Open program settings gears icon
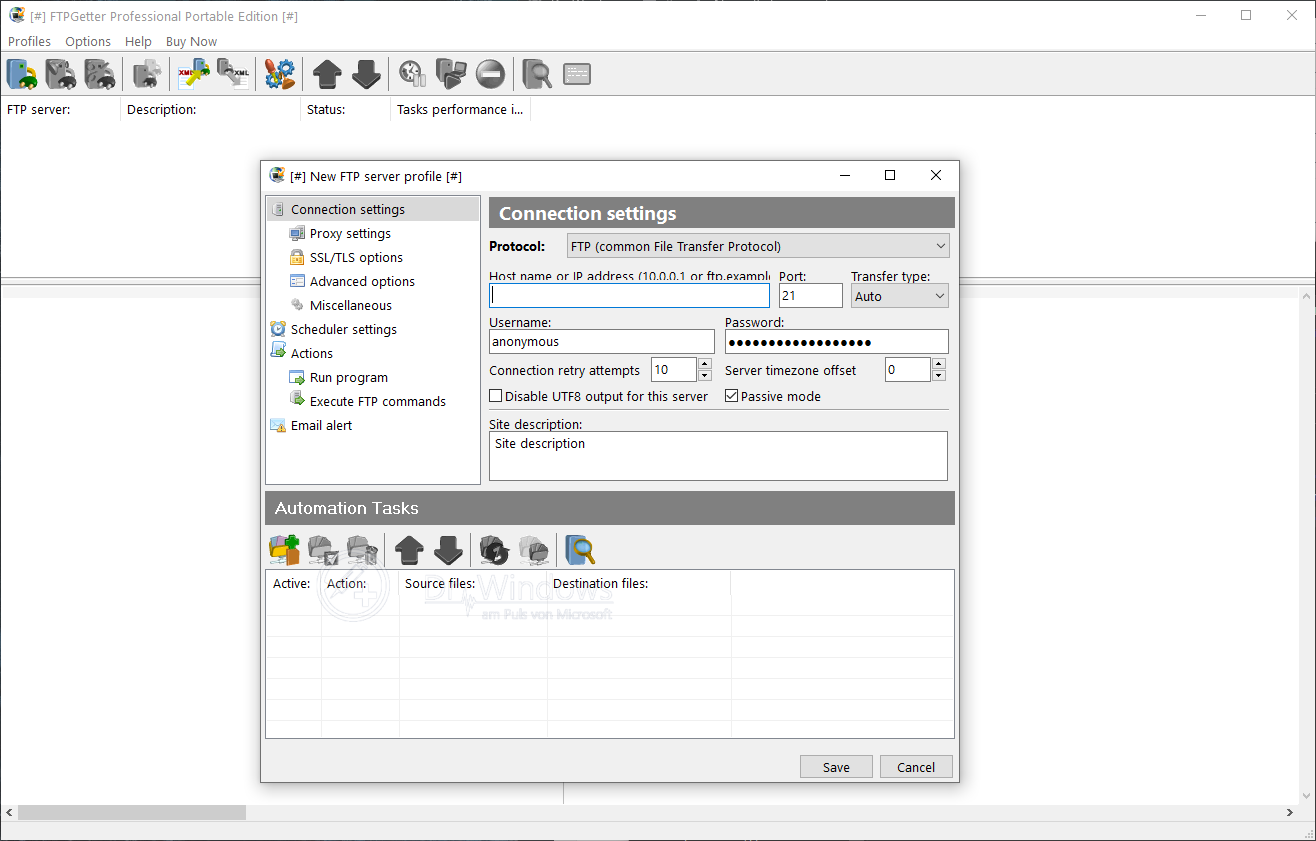This screenshot has width=1316, height=841. (x=280, y=74)
